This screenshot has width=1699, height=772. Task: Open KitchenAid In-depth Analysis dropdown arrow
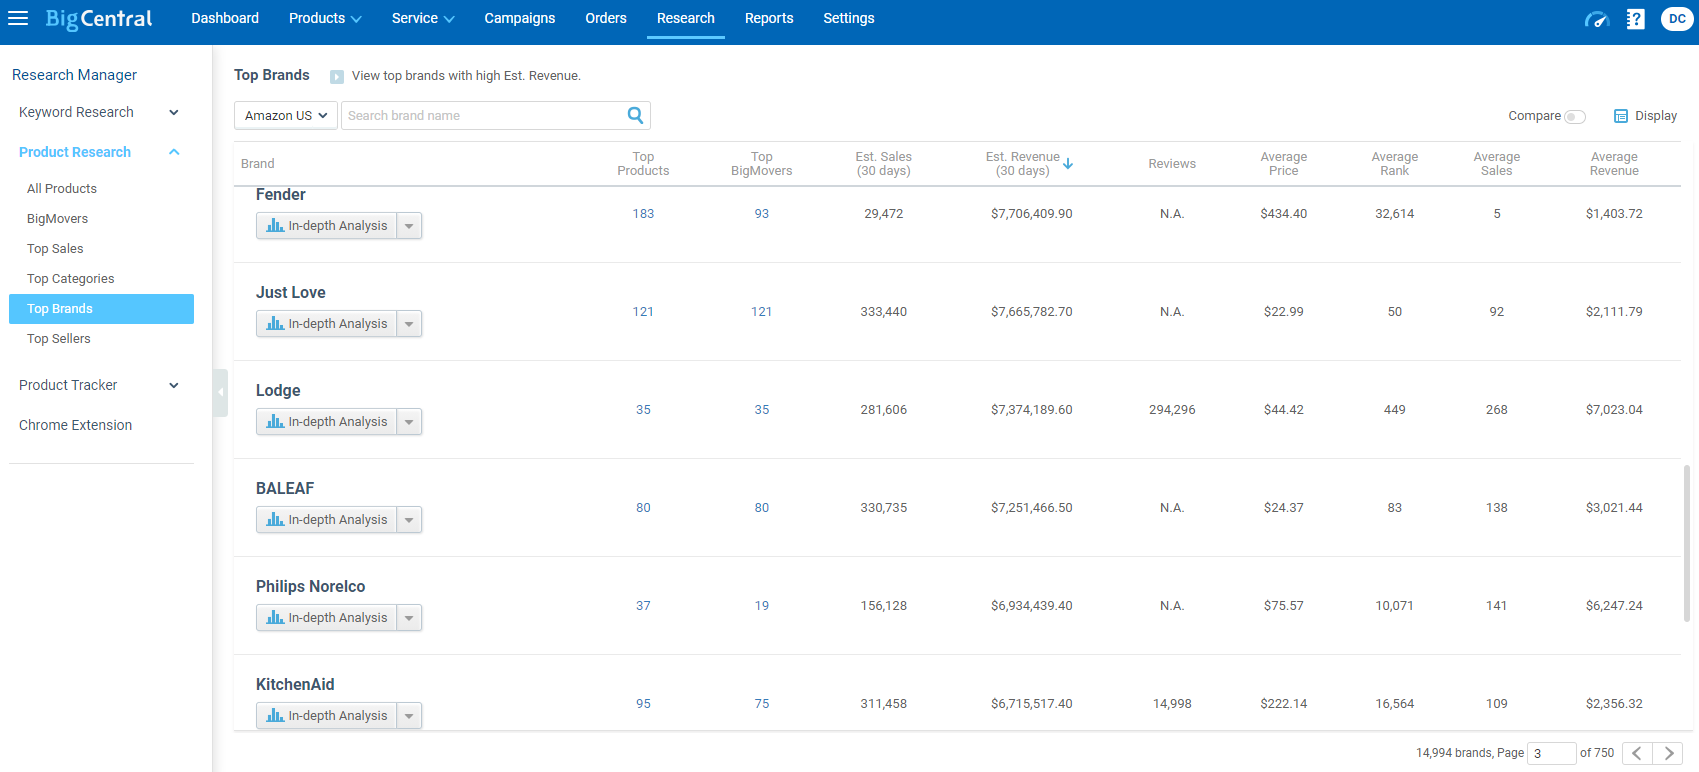[409, 716]
